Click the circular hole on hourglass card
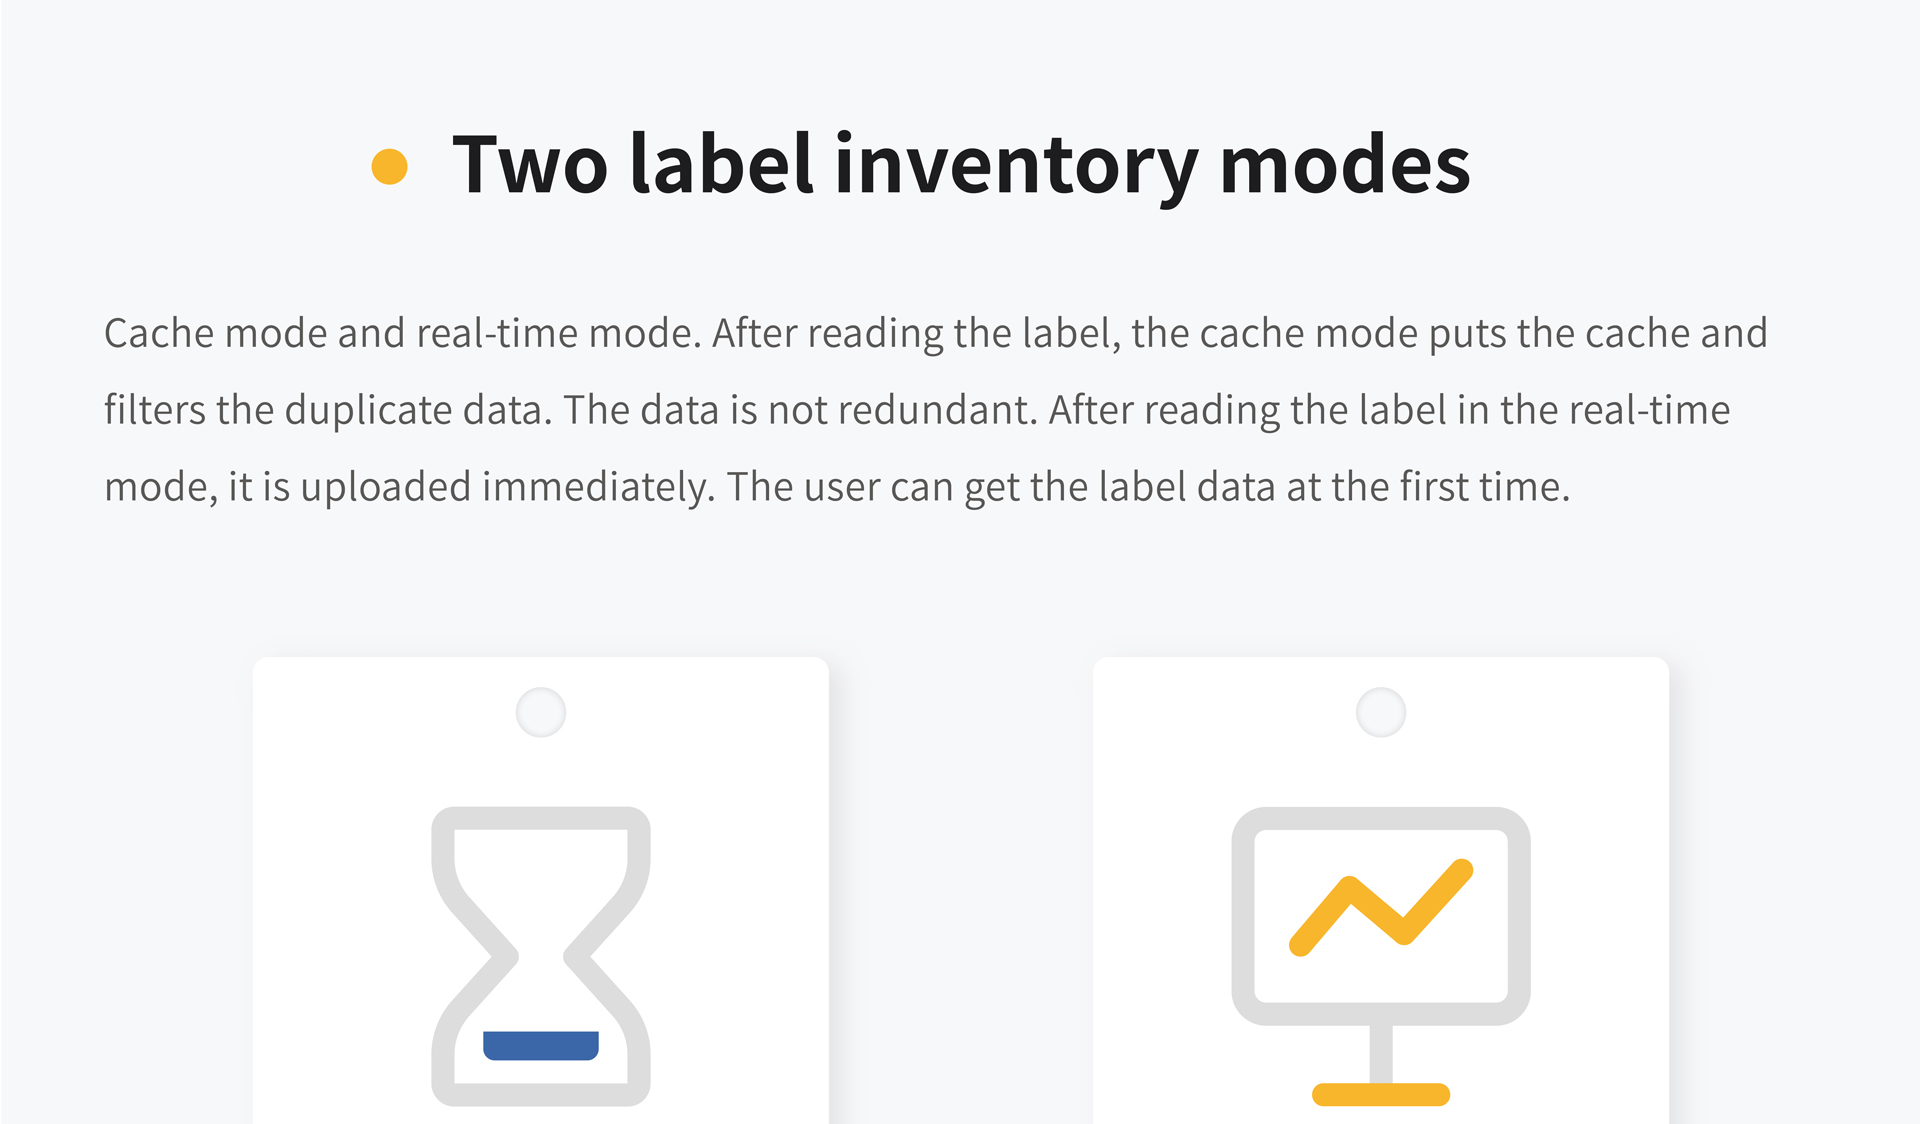This screenshot has width=1920, height=1124. tap(541, 713)
